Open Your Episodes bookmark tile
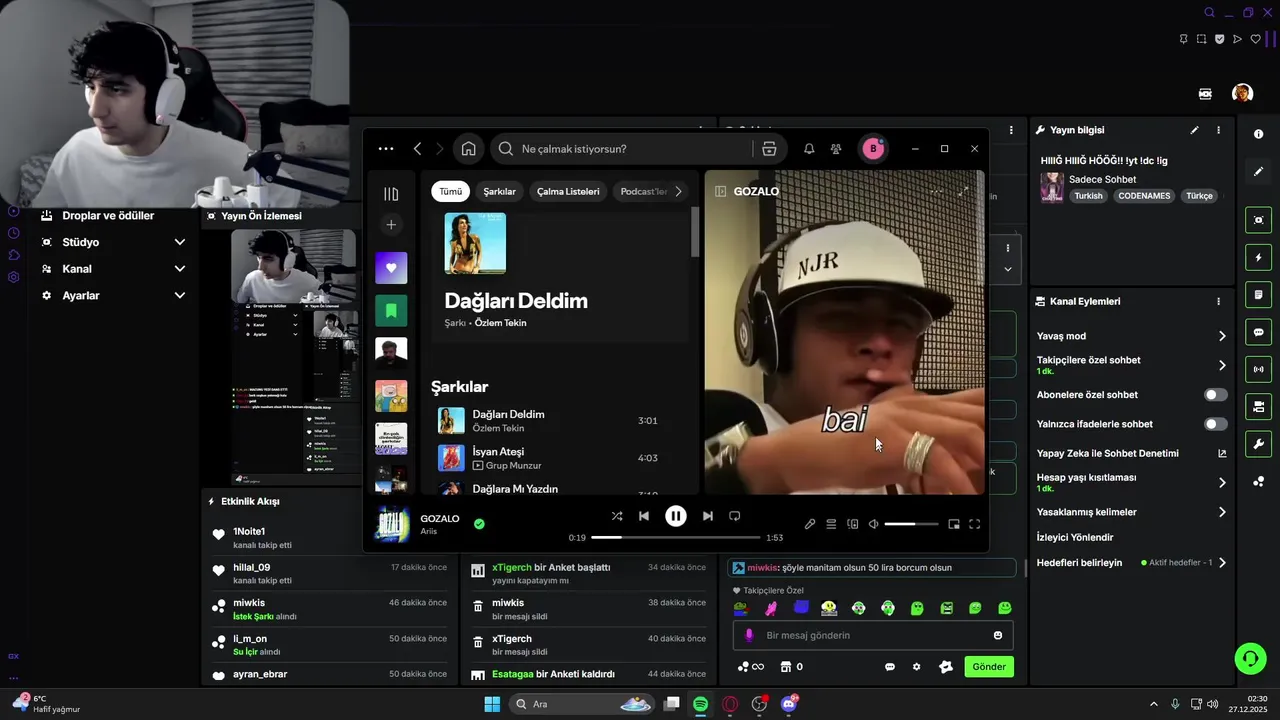Screen dimensions: 1280x720 391,311
